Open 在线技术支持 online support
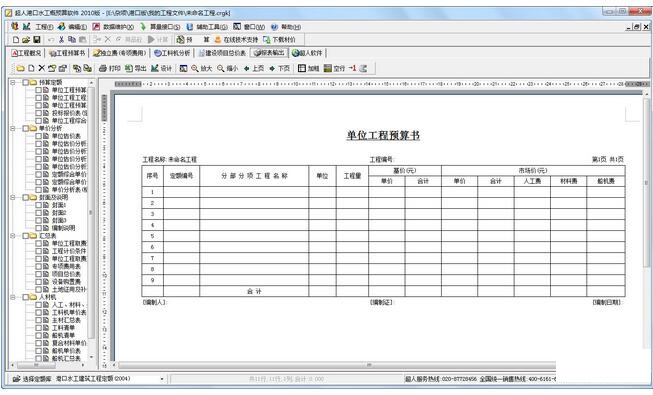653x395 pixels. (x=236, y=40)
